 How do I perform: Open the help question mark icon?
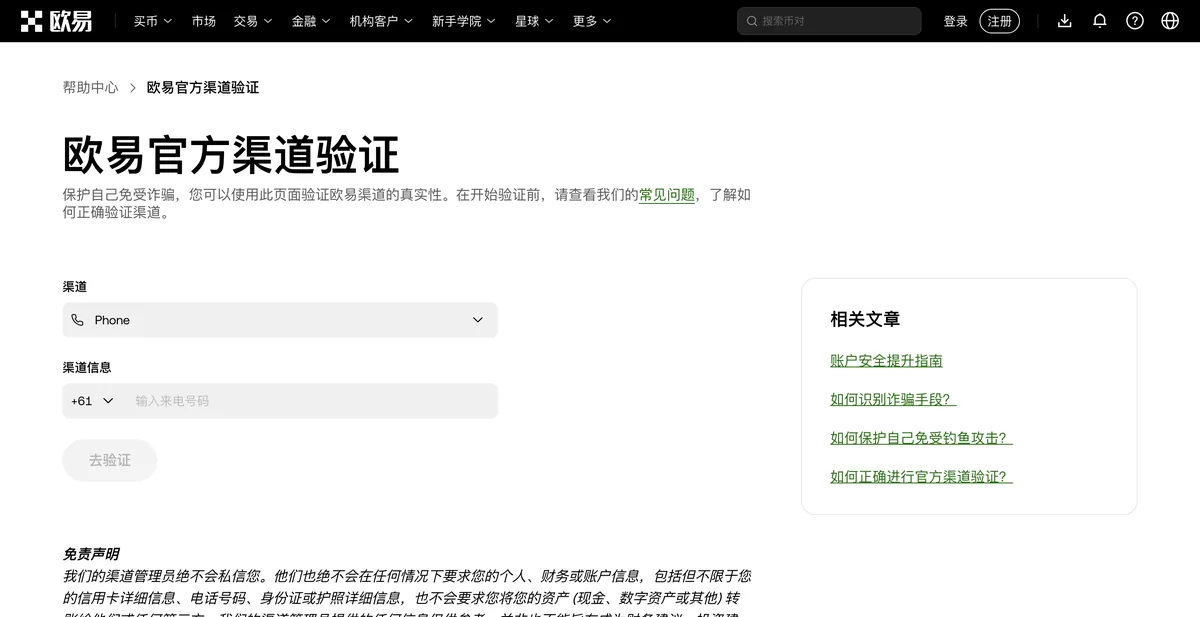coord(1135,21)
